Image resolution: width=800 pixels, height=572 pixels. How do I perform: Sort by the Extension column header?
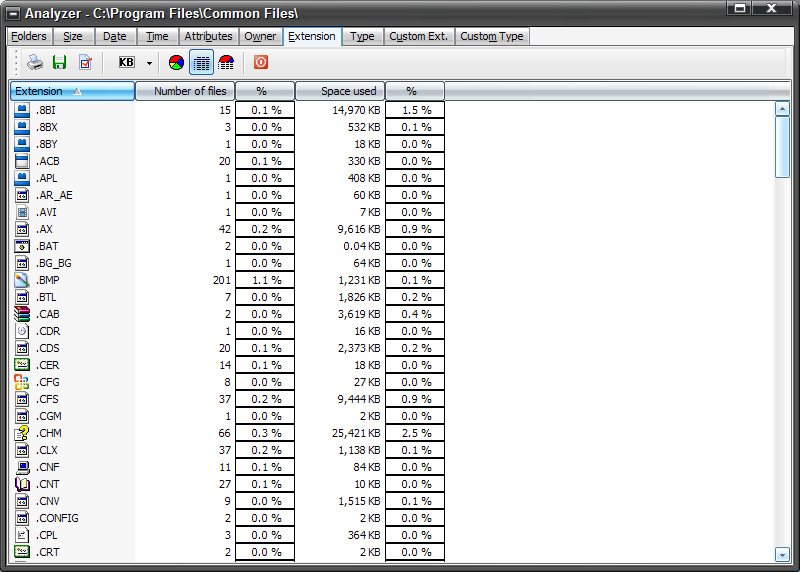(x=72, y=91)
